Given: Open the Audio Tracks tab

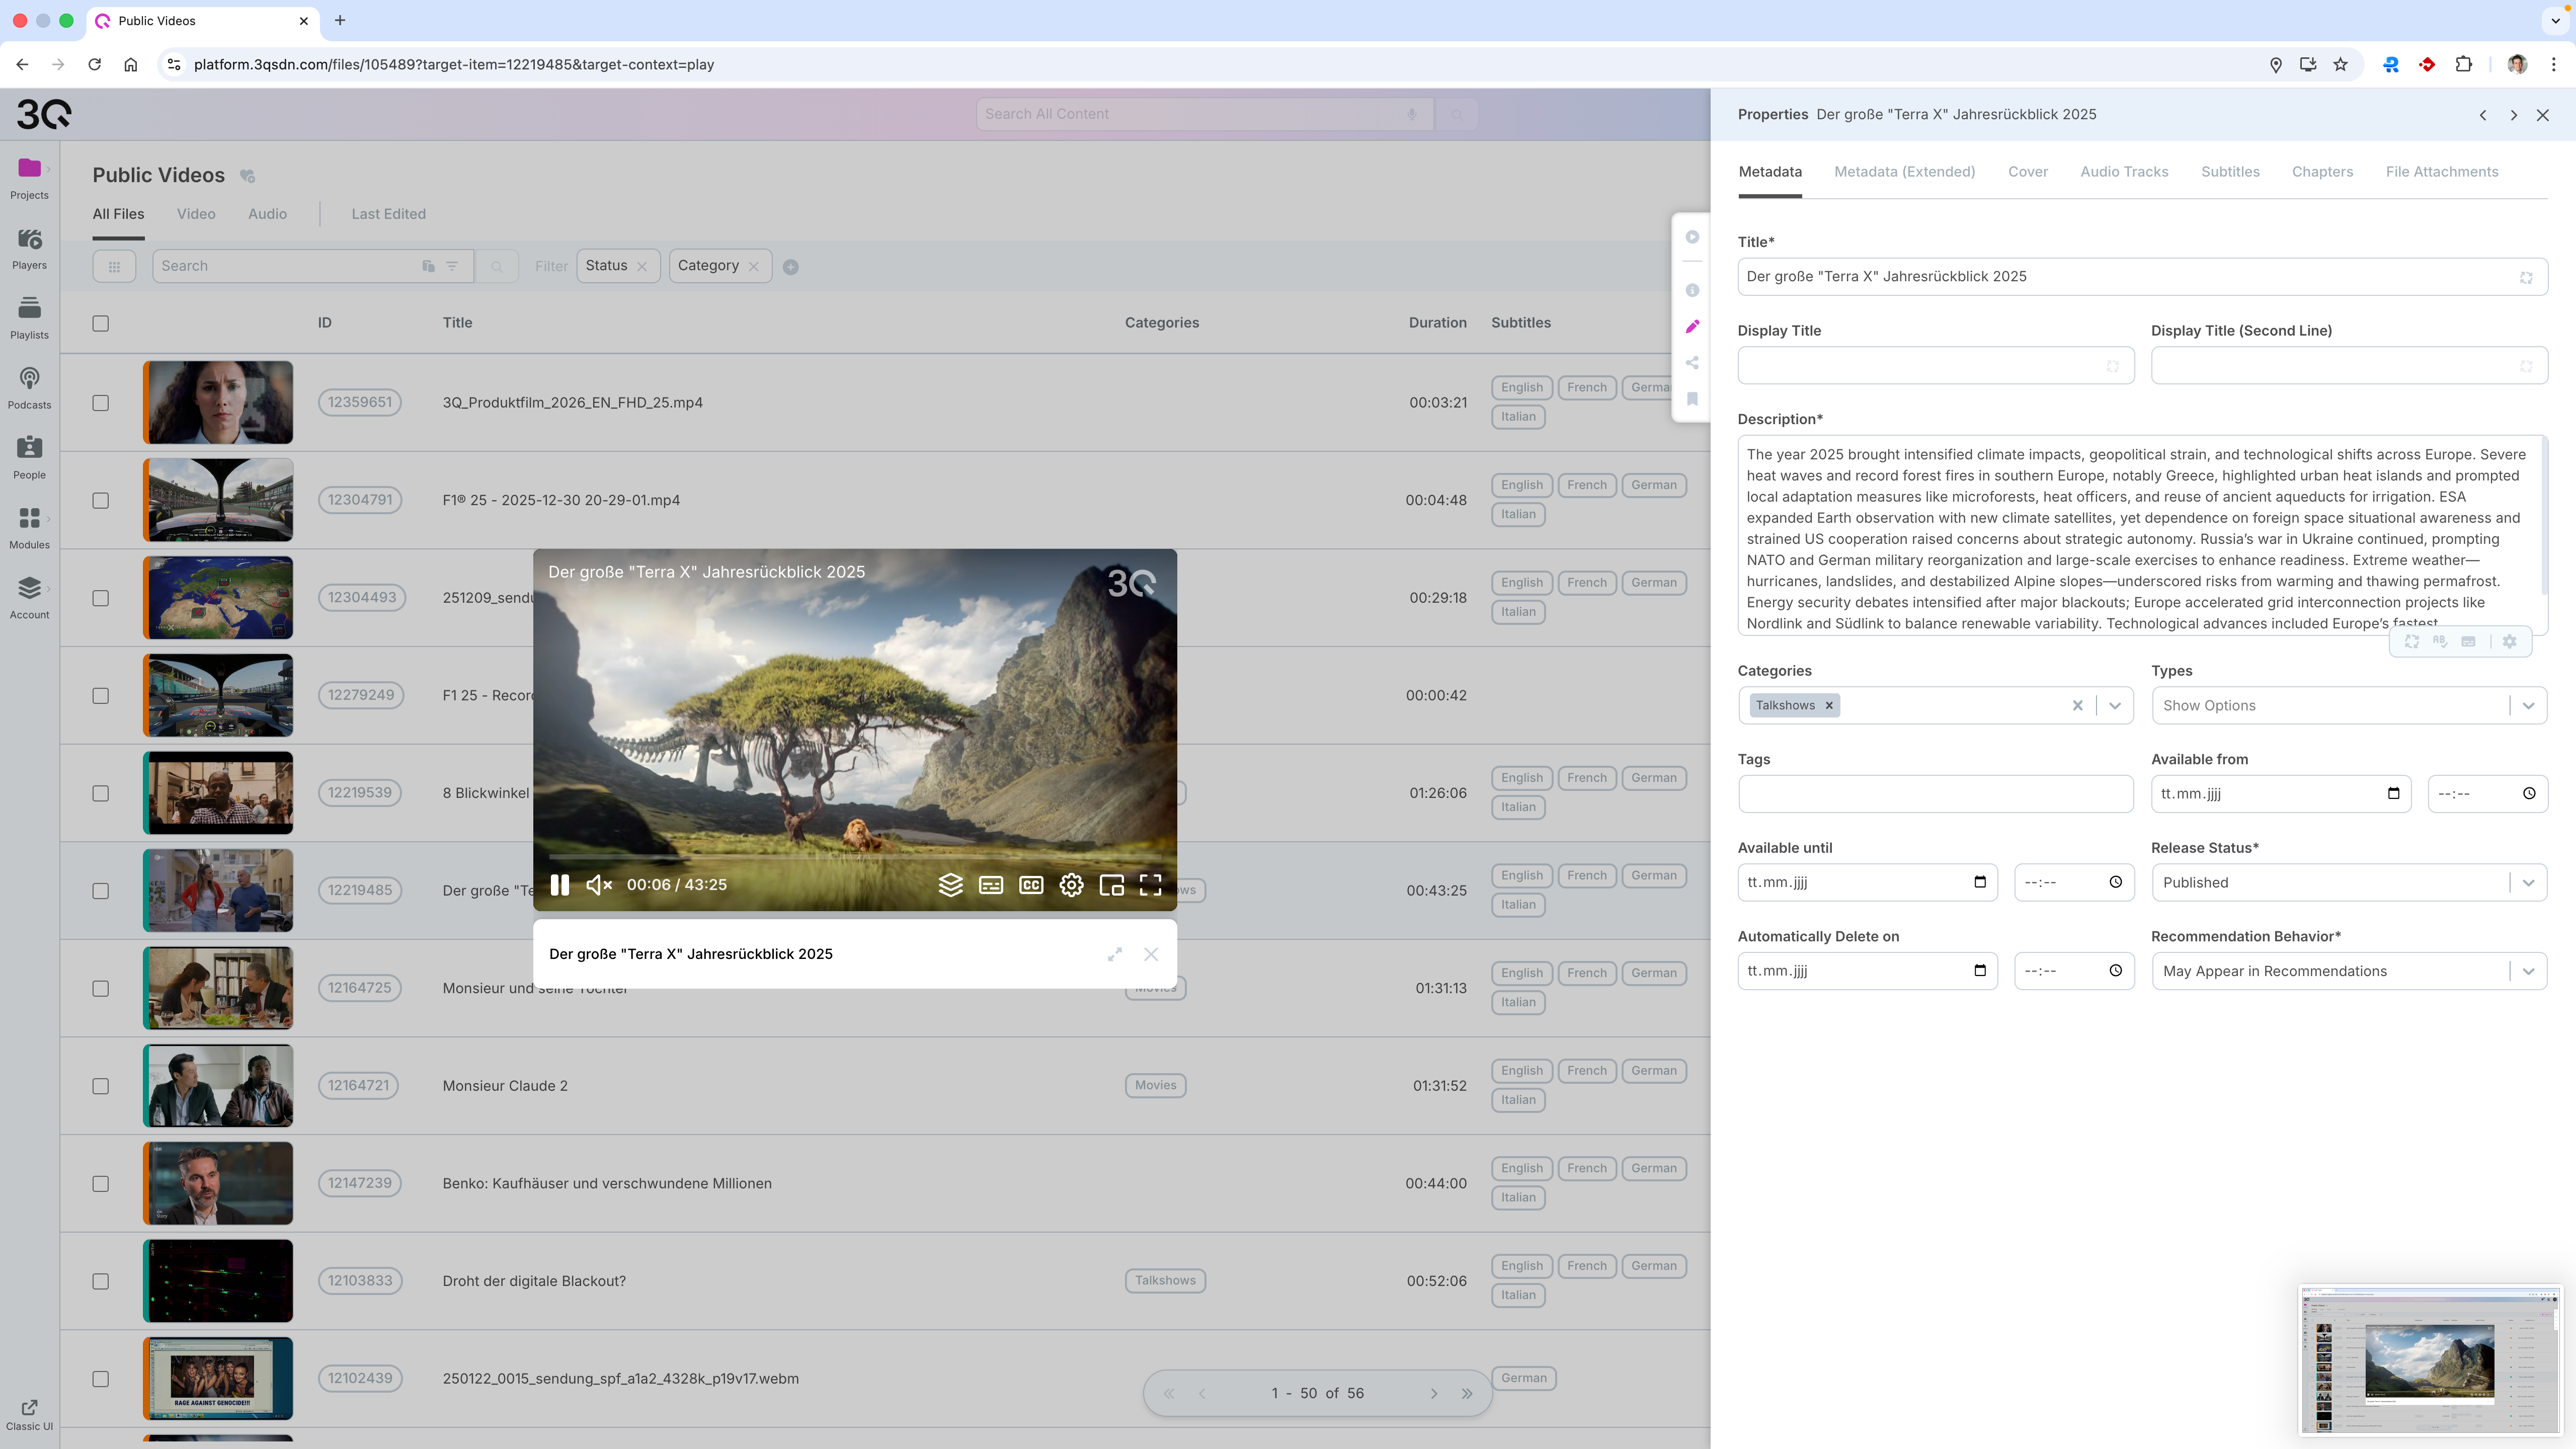Looking at the screenshot, I should (2124, 172).
